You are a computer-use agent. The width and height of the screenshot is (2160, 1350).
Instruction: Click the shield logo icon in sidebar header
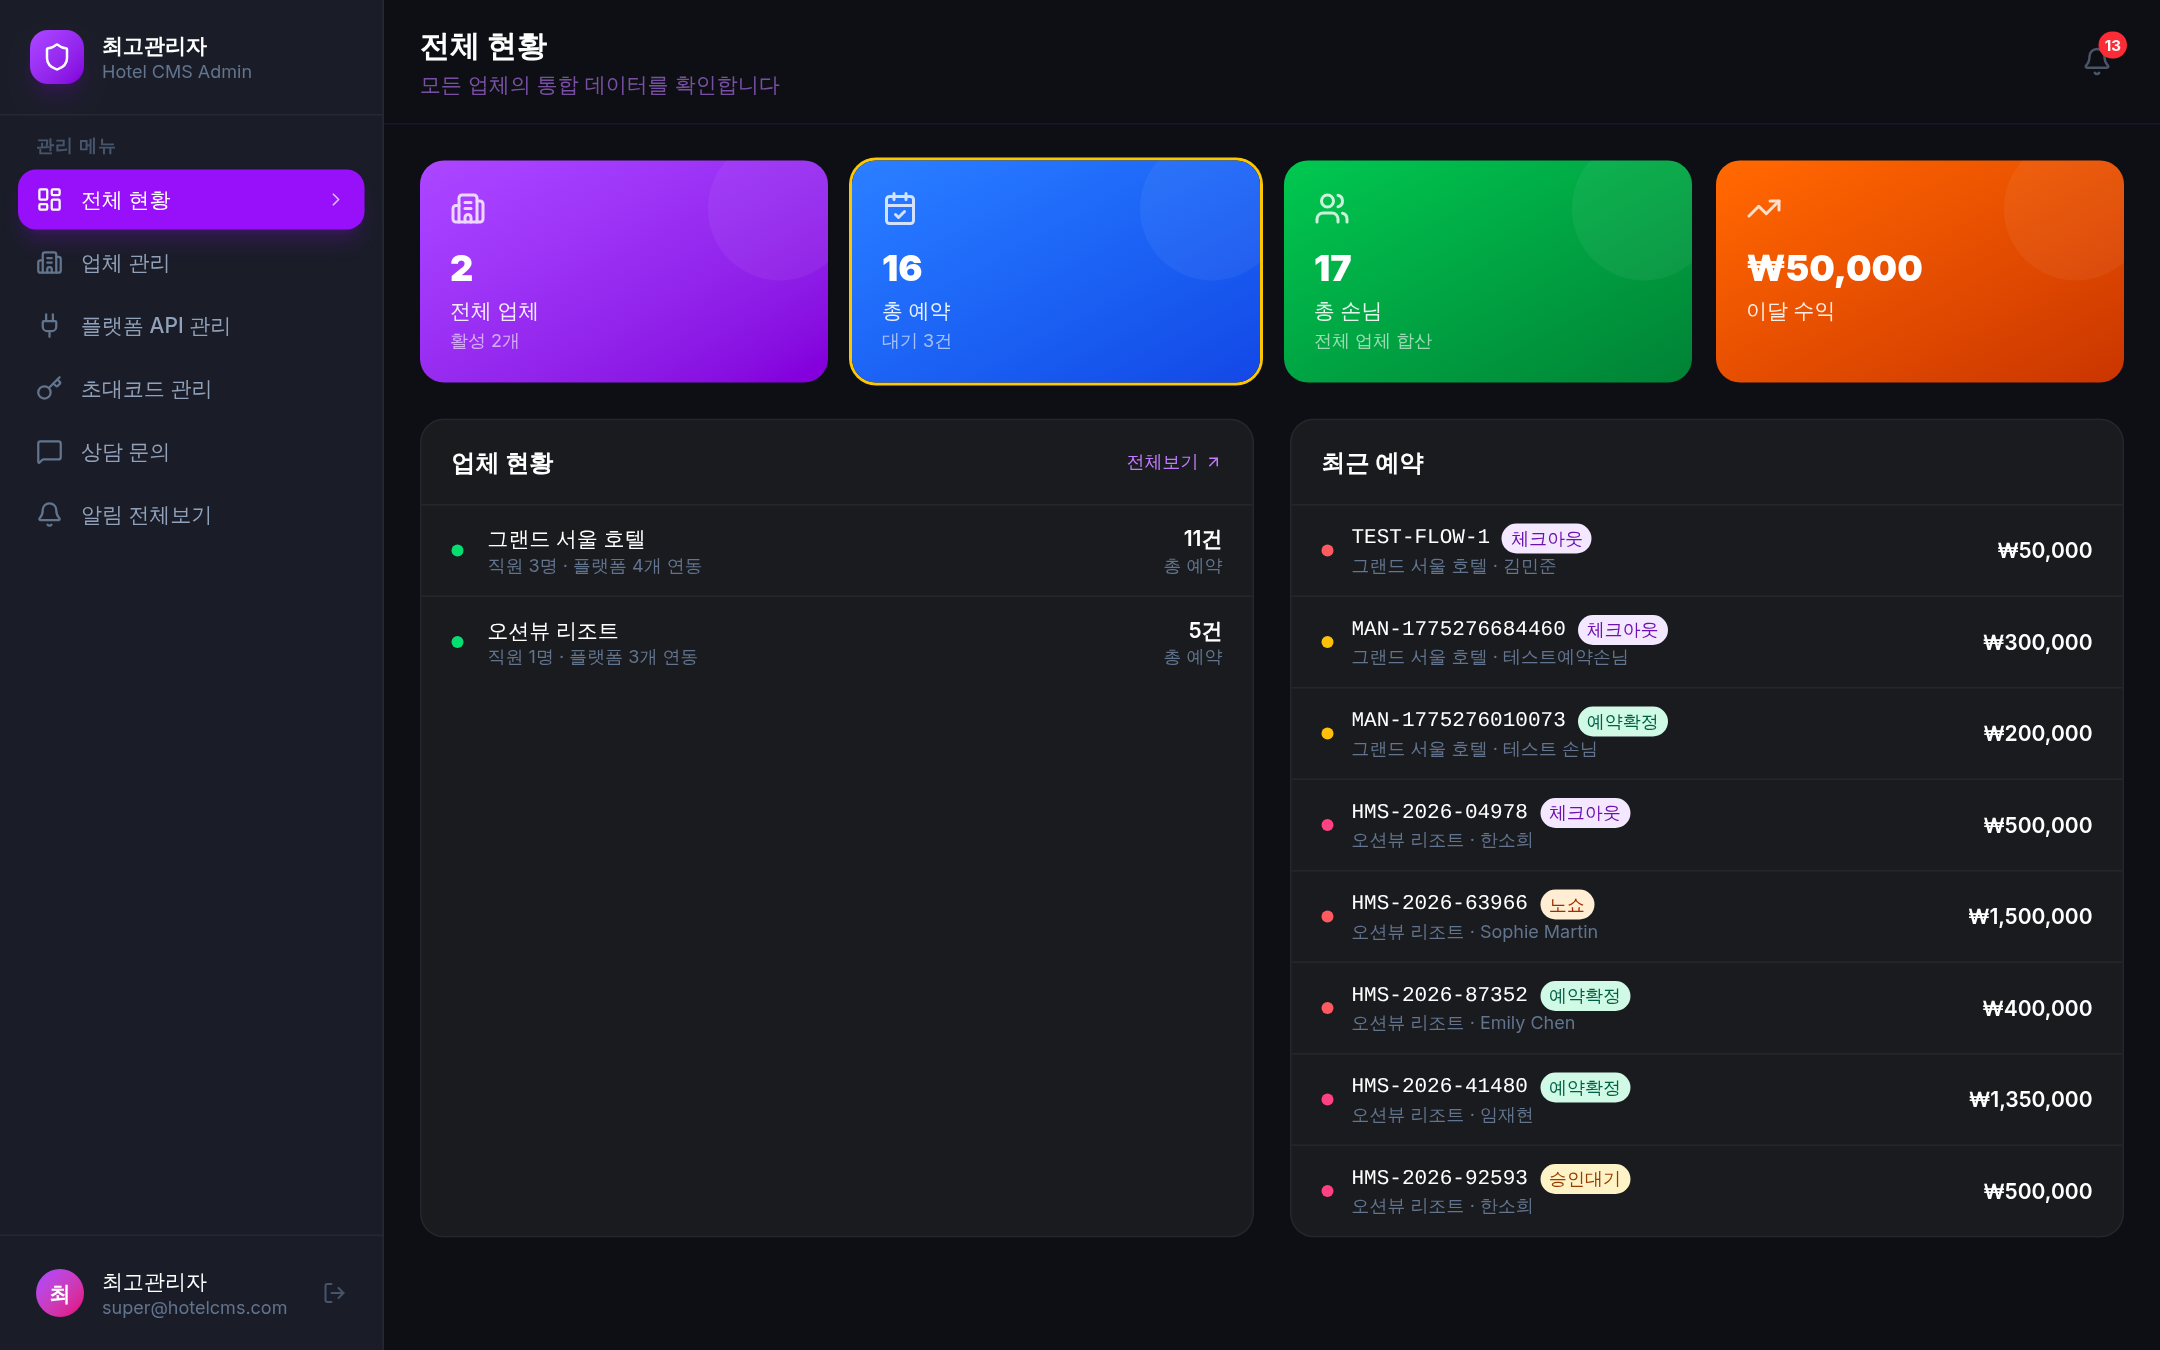(57, 58)
